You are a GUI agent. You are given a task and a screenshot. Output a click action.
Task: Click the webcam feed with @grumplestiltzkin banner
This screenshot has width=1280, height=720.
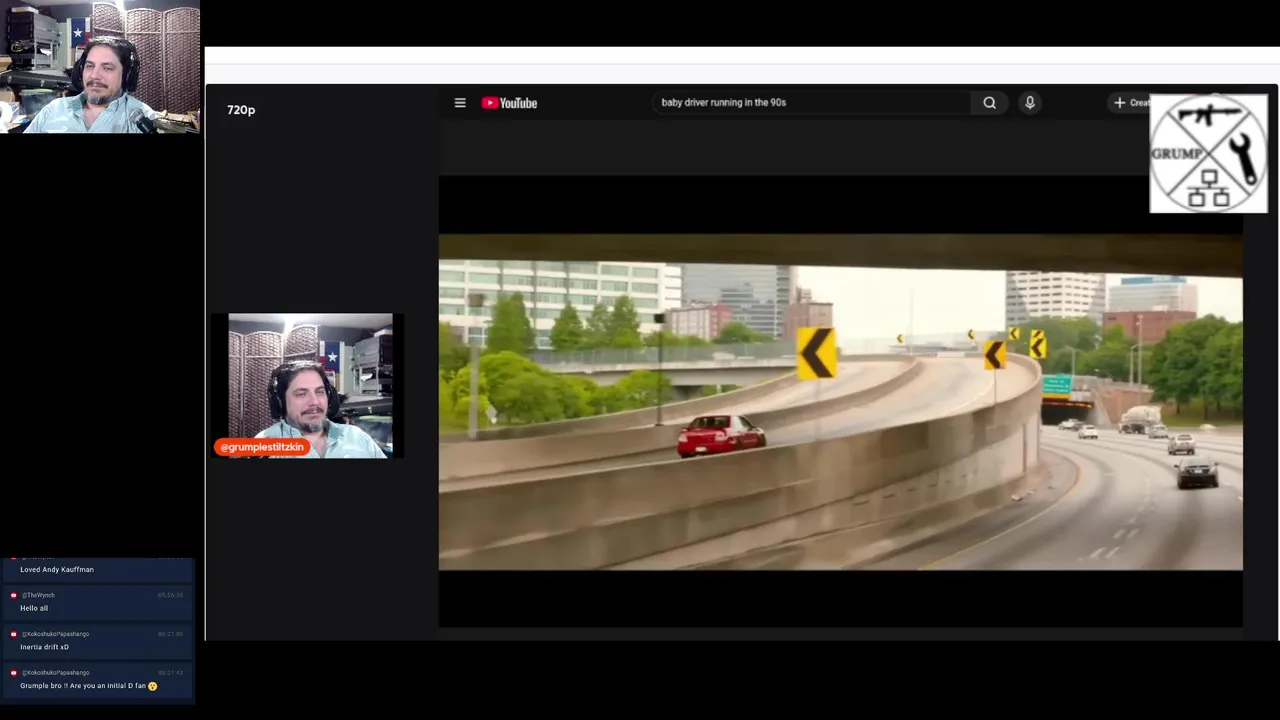click(310, 386)
